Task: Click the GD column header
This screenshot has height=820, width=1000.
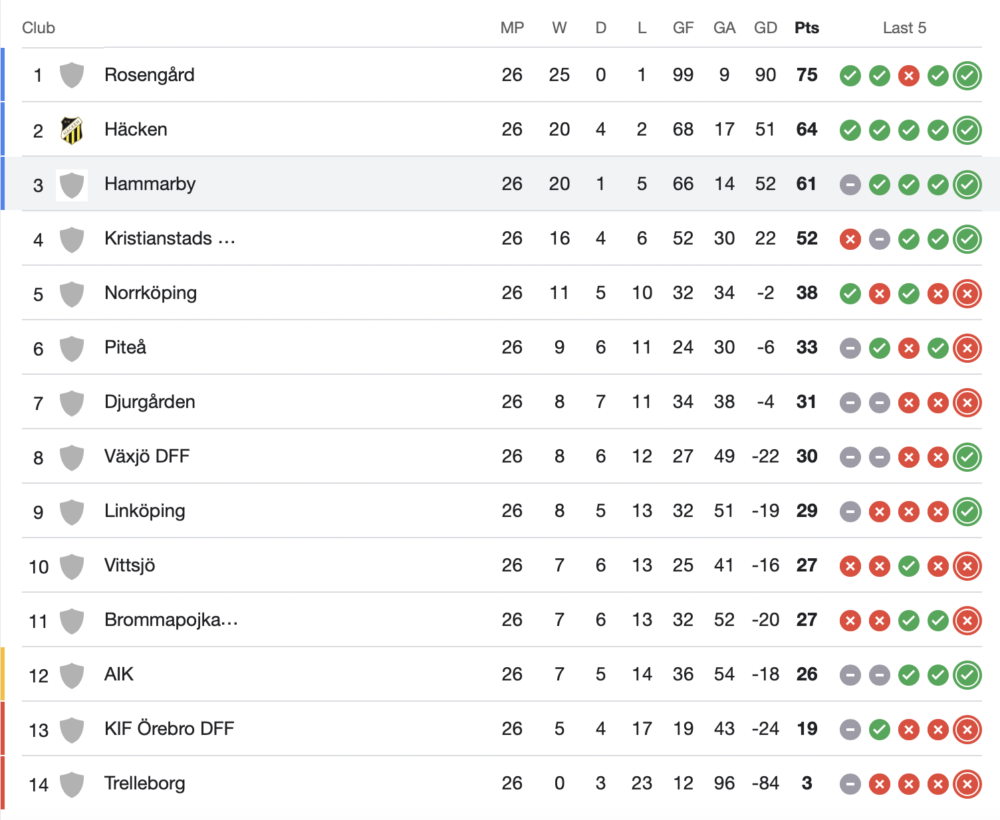Action: (765, 28)
